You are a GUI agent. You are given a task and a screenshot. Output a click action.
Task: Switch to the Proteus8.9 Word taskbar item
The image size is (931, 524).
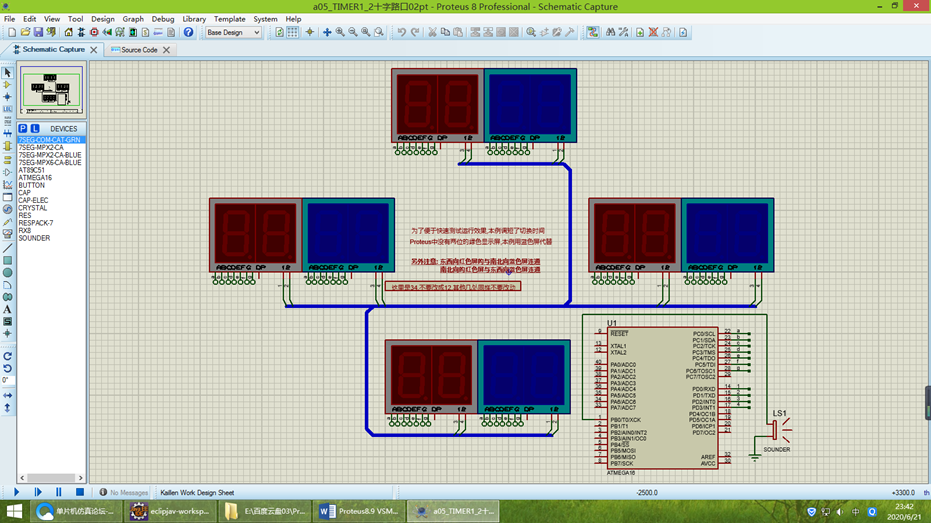(359, 511)
